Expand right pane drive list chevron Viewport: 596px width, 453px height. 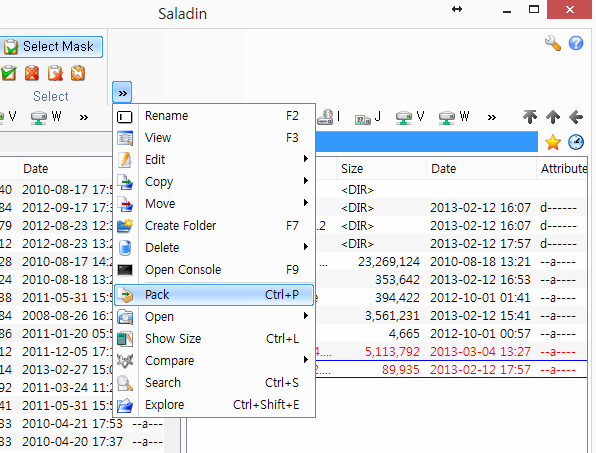point(491,117)
